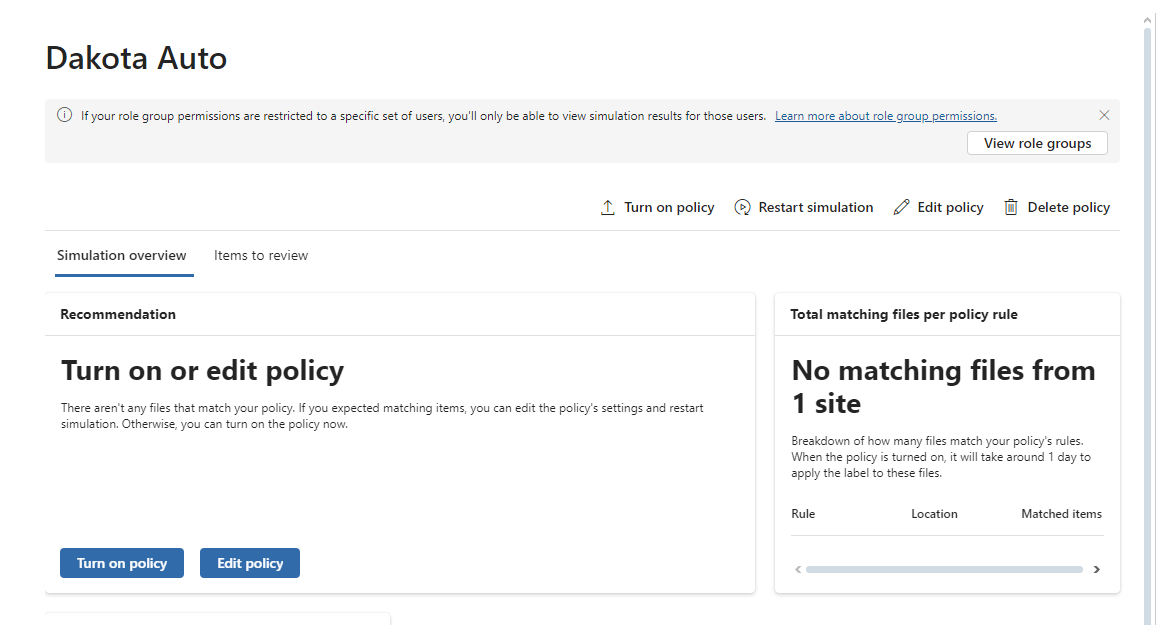Open View role groups
Viewport: 1159px width, 625px height.
tap(1037, 143)
